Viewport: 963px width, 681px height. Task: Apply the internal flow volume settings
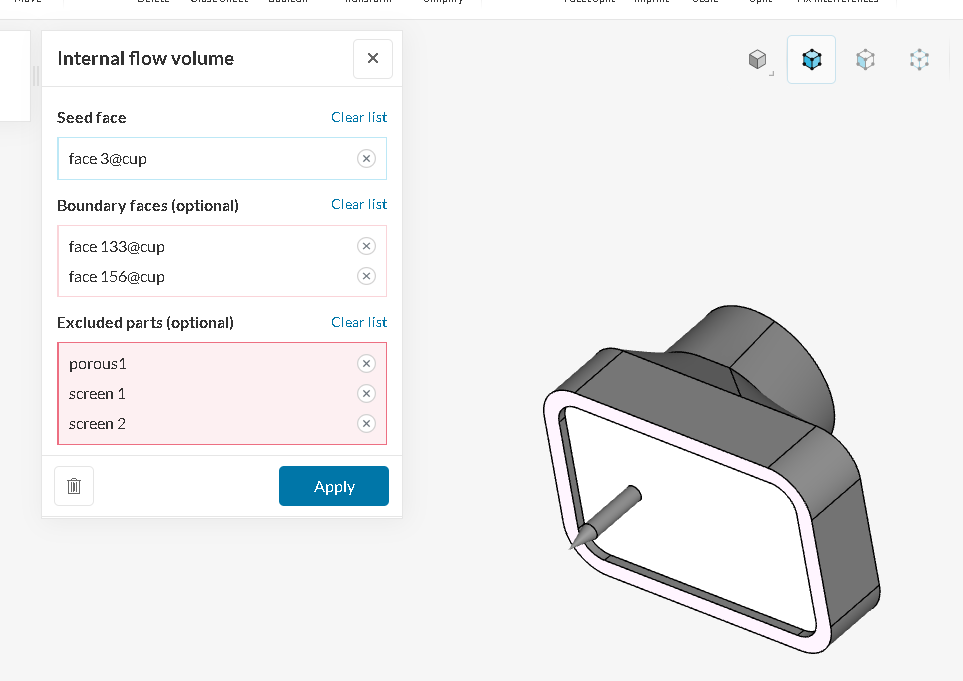tap(334, 486)
